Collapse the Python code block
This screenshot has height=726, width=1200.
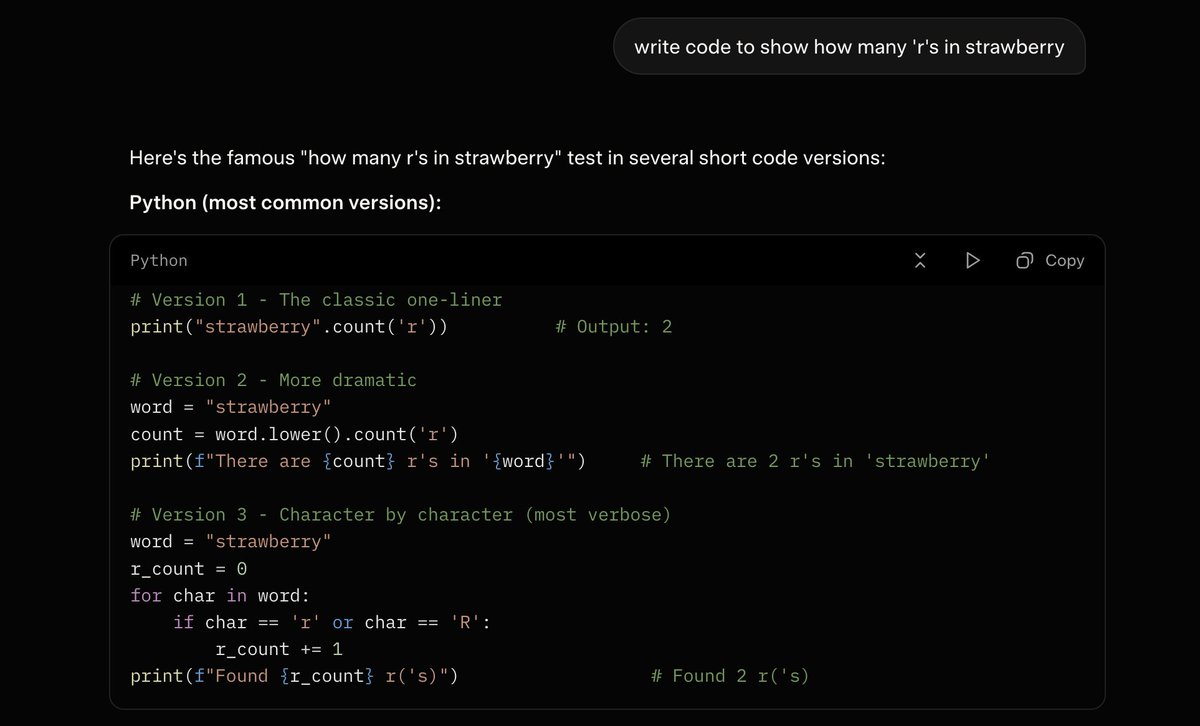(x=921, y=260)
